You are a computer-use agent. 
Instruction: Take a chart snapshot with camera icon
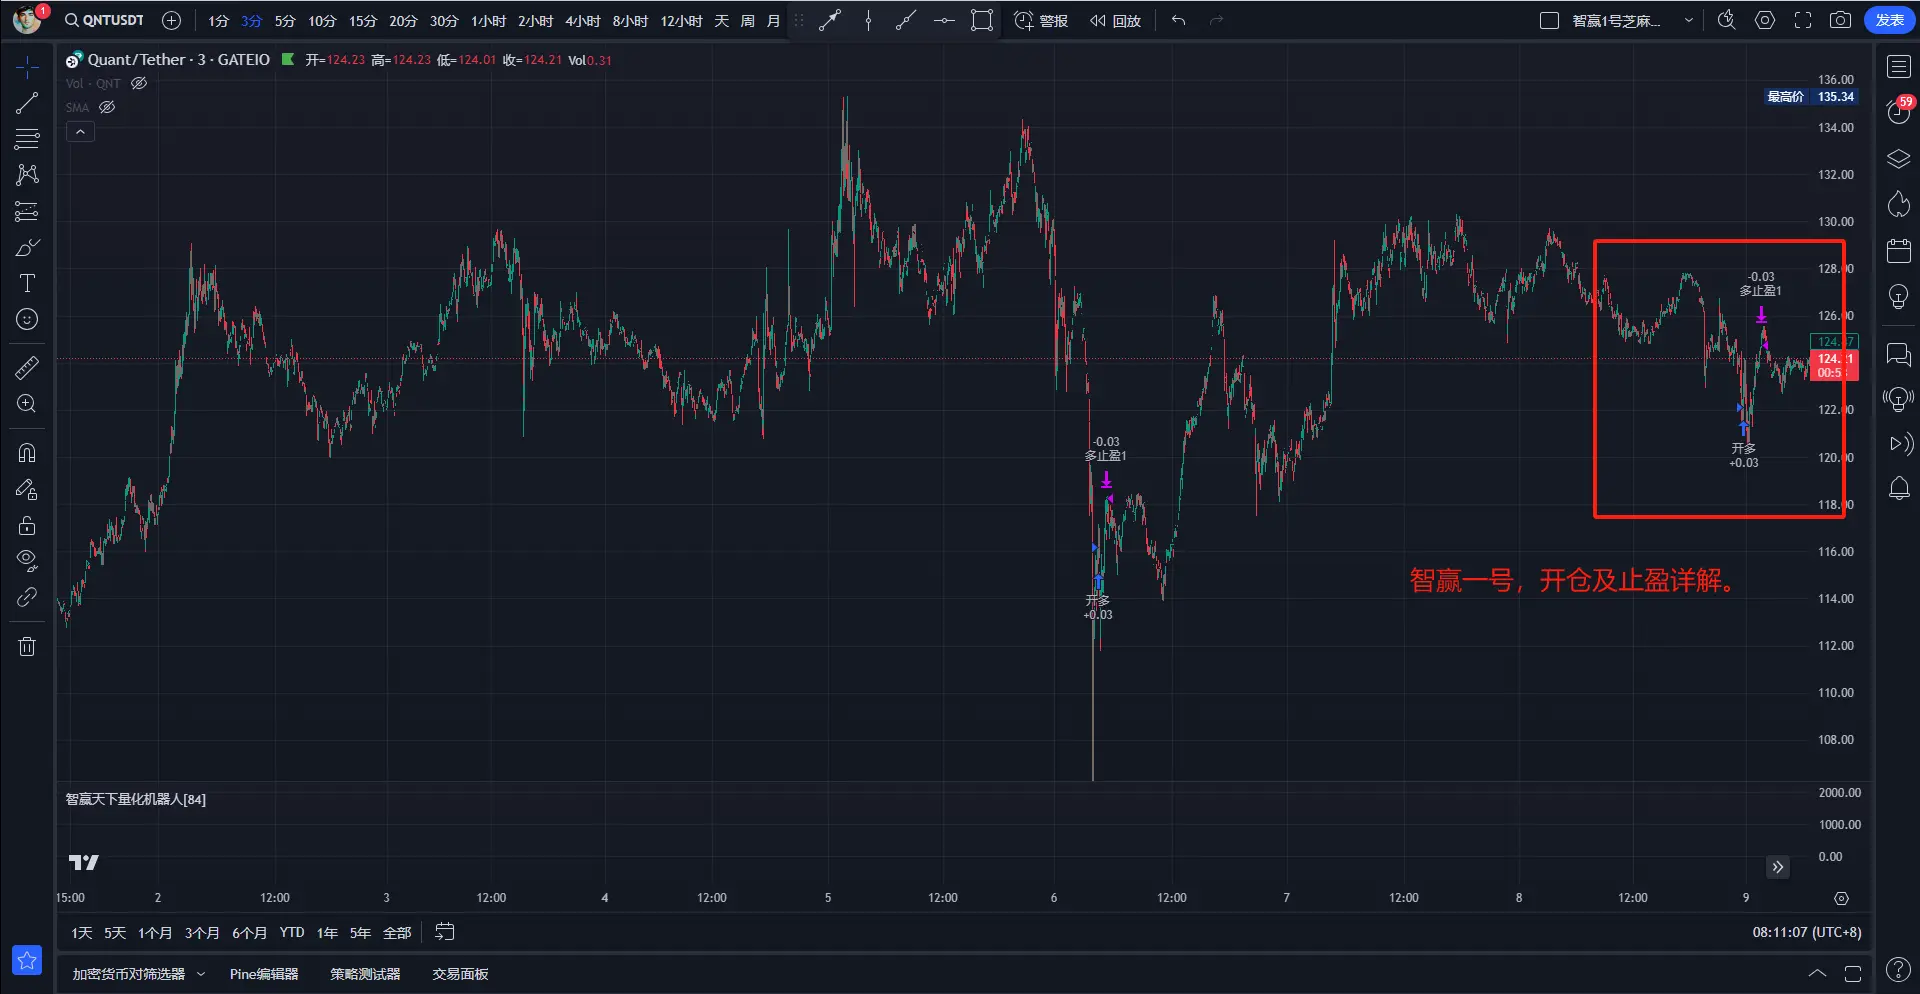(1840, 20)
